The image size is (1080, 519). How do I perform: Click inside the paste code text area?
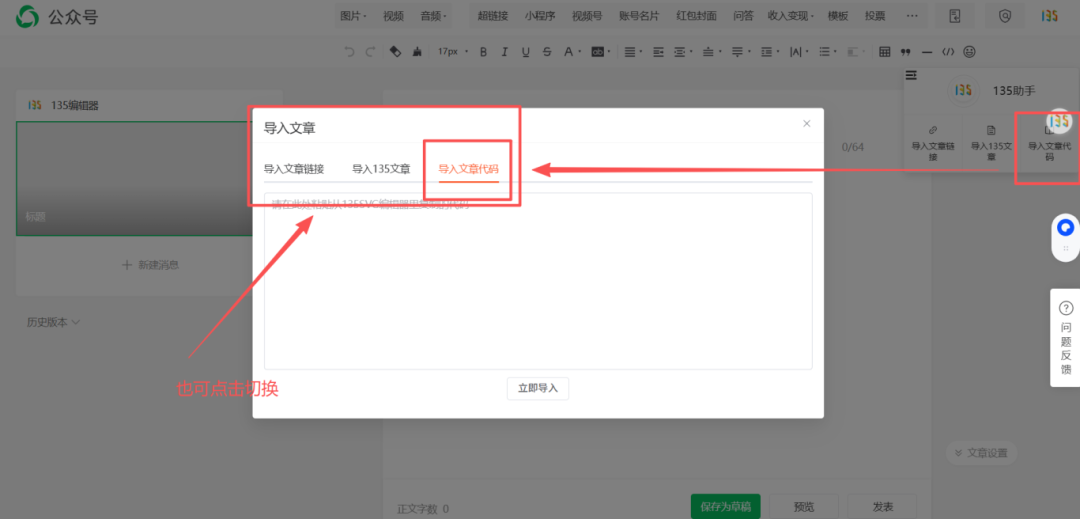[538, 281]
